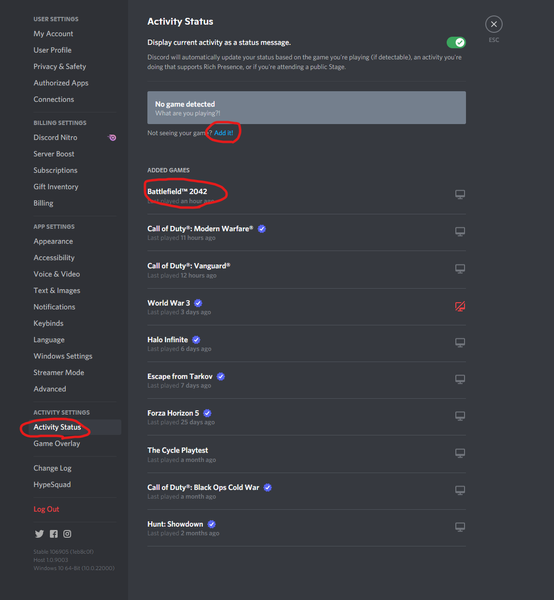Image resolution: width=554 pixels, height=600 pixels.
Task: Select Call of Duty: Vanguard entry
Action: pyautogui.click(x=306, y=270)
